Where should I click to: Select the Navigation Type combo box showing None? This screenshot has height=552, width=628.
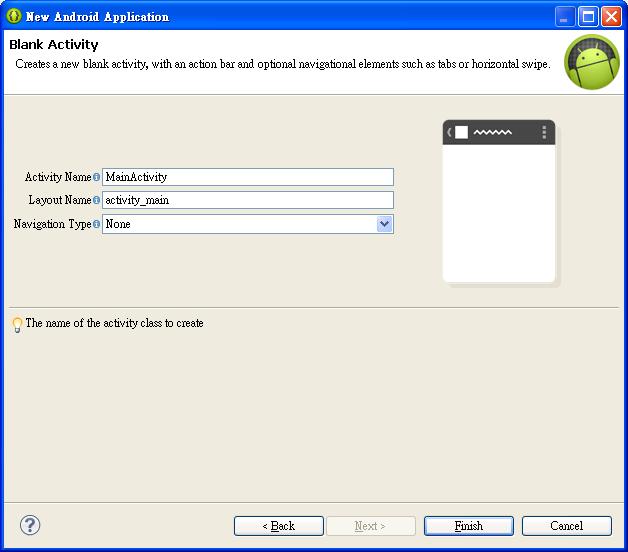[248, 224]
